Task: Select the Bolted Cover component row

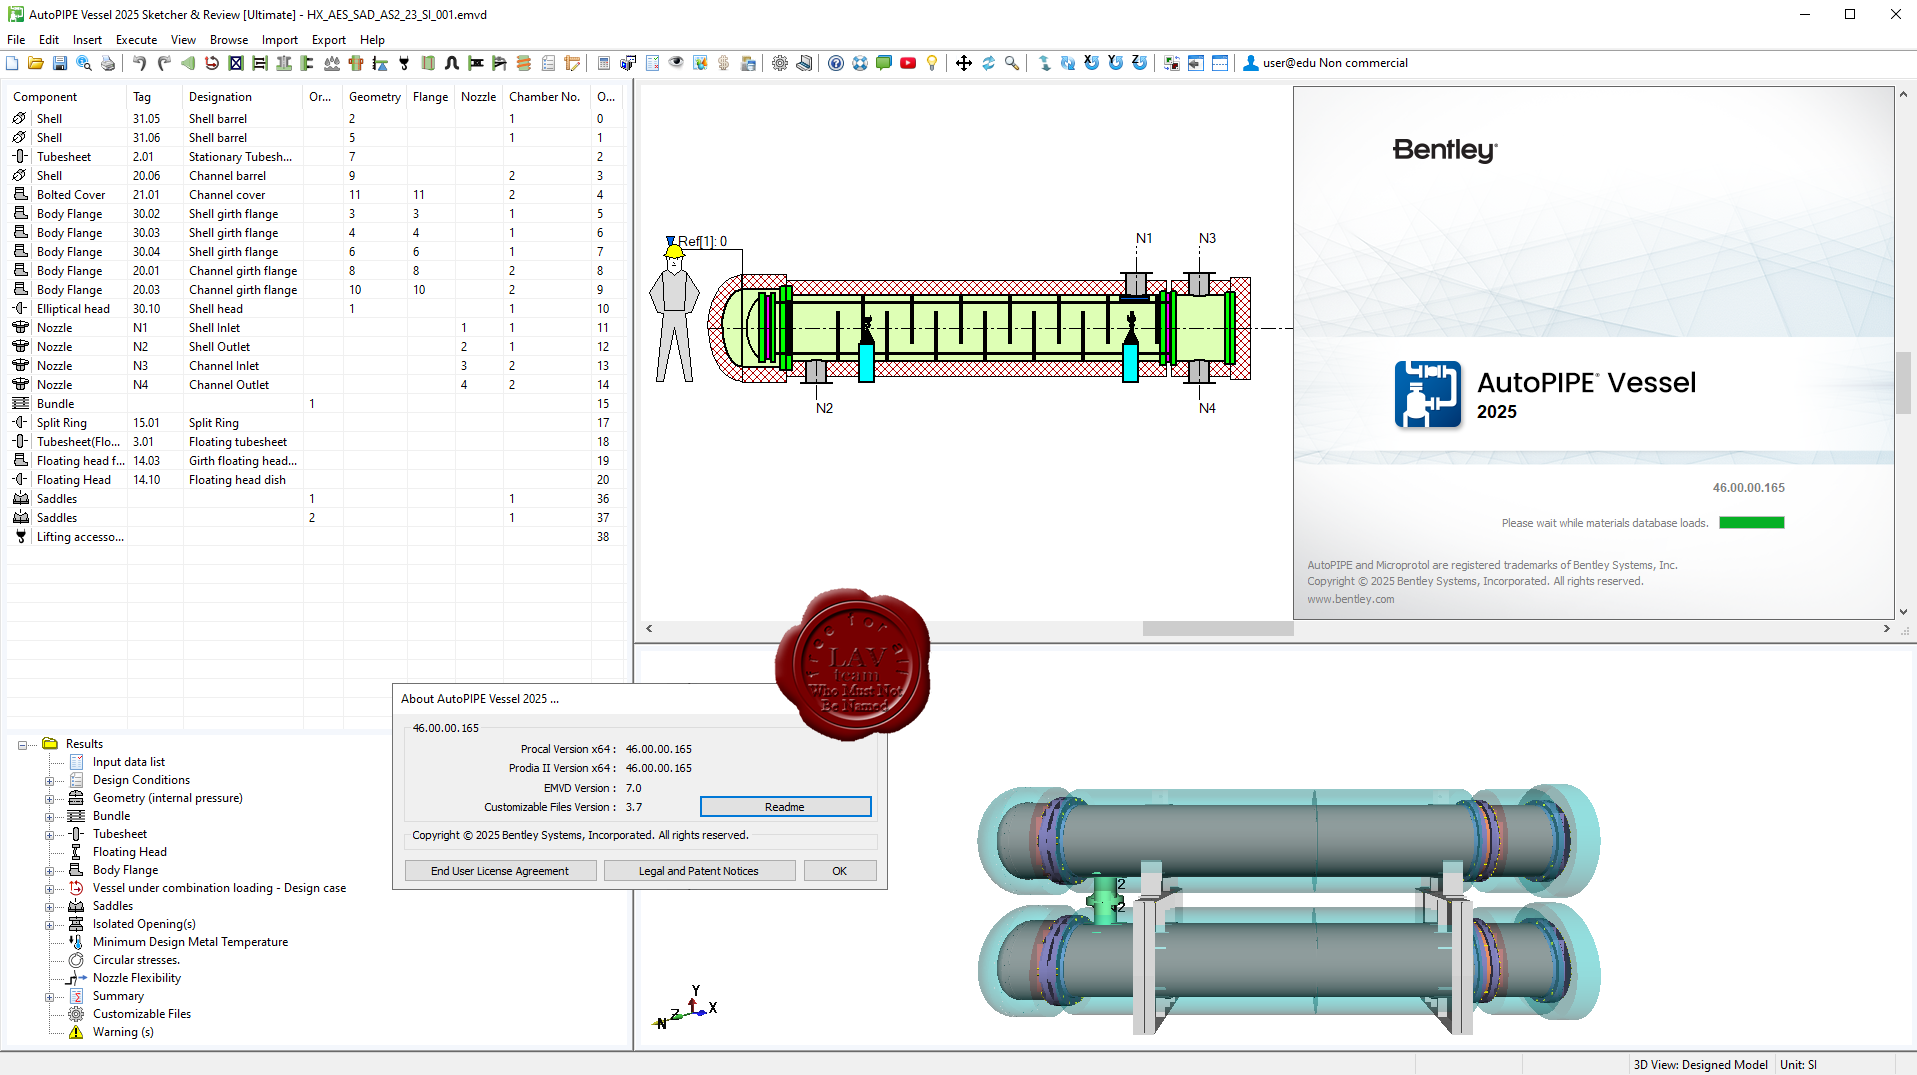Action: pos(315,195)
